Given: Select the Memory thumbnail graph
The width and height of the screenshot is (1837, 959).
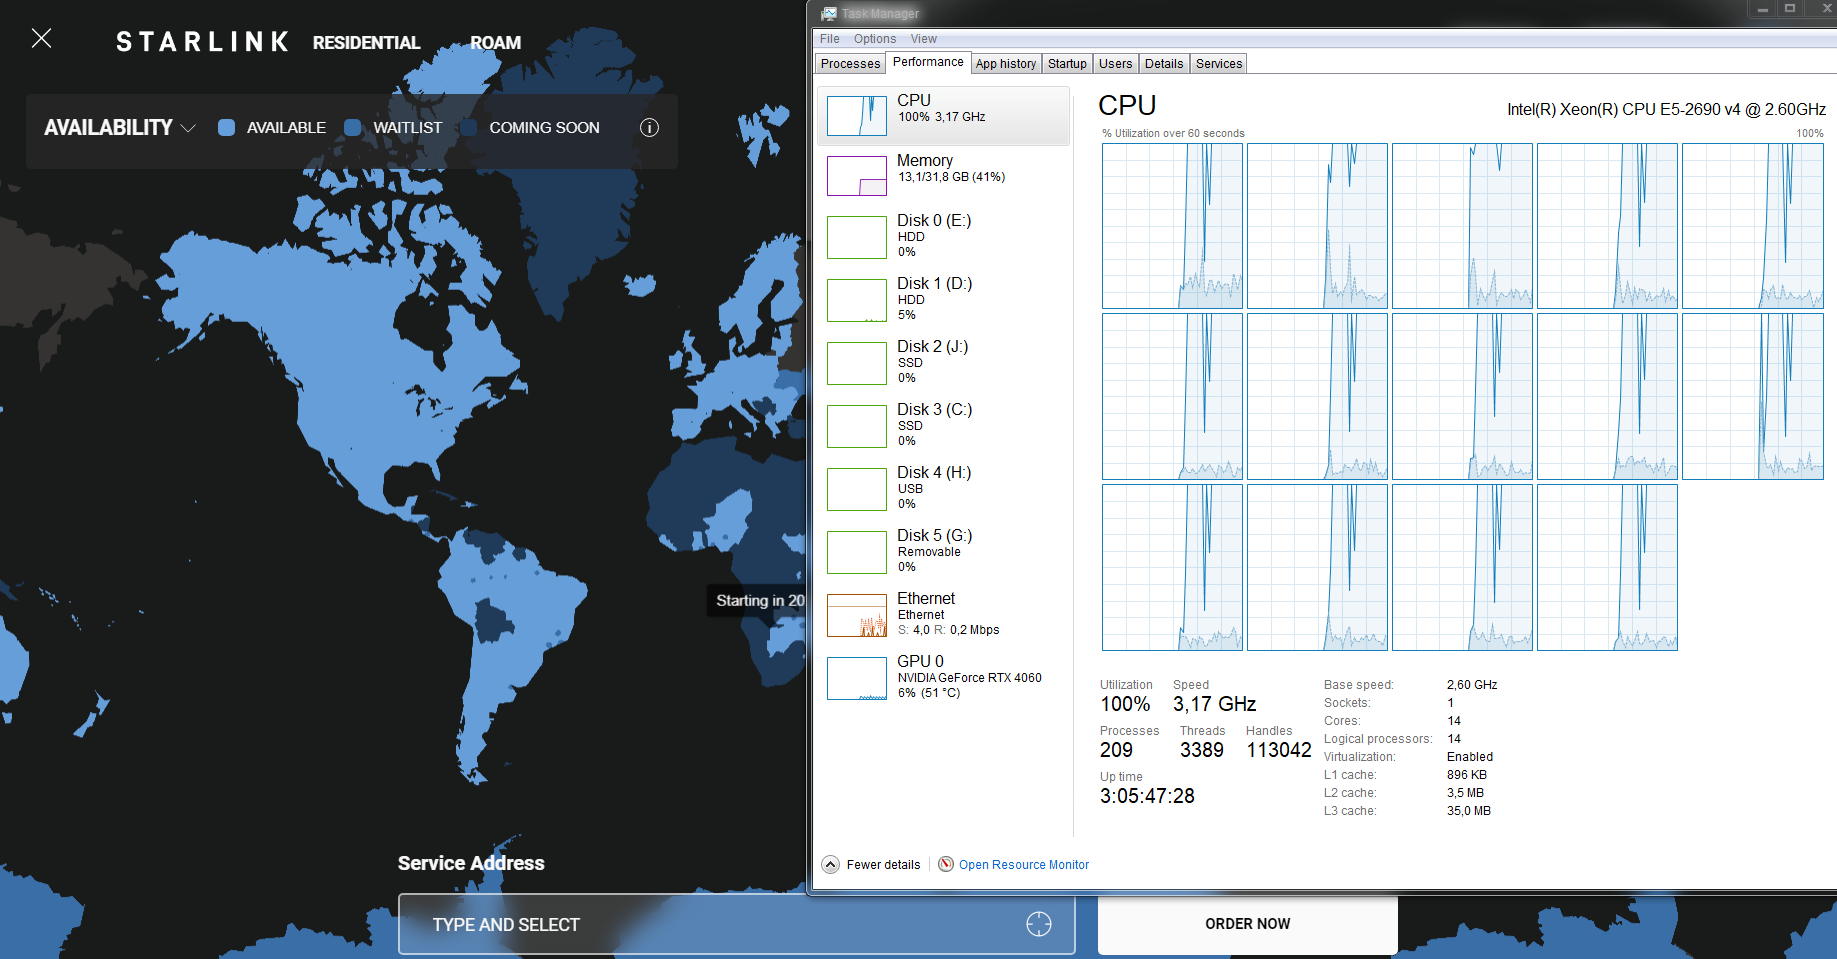Looking at the screenshot, I should point(856,175).
